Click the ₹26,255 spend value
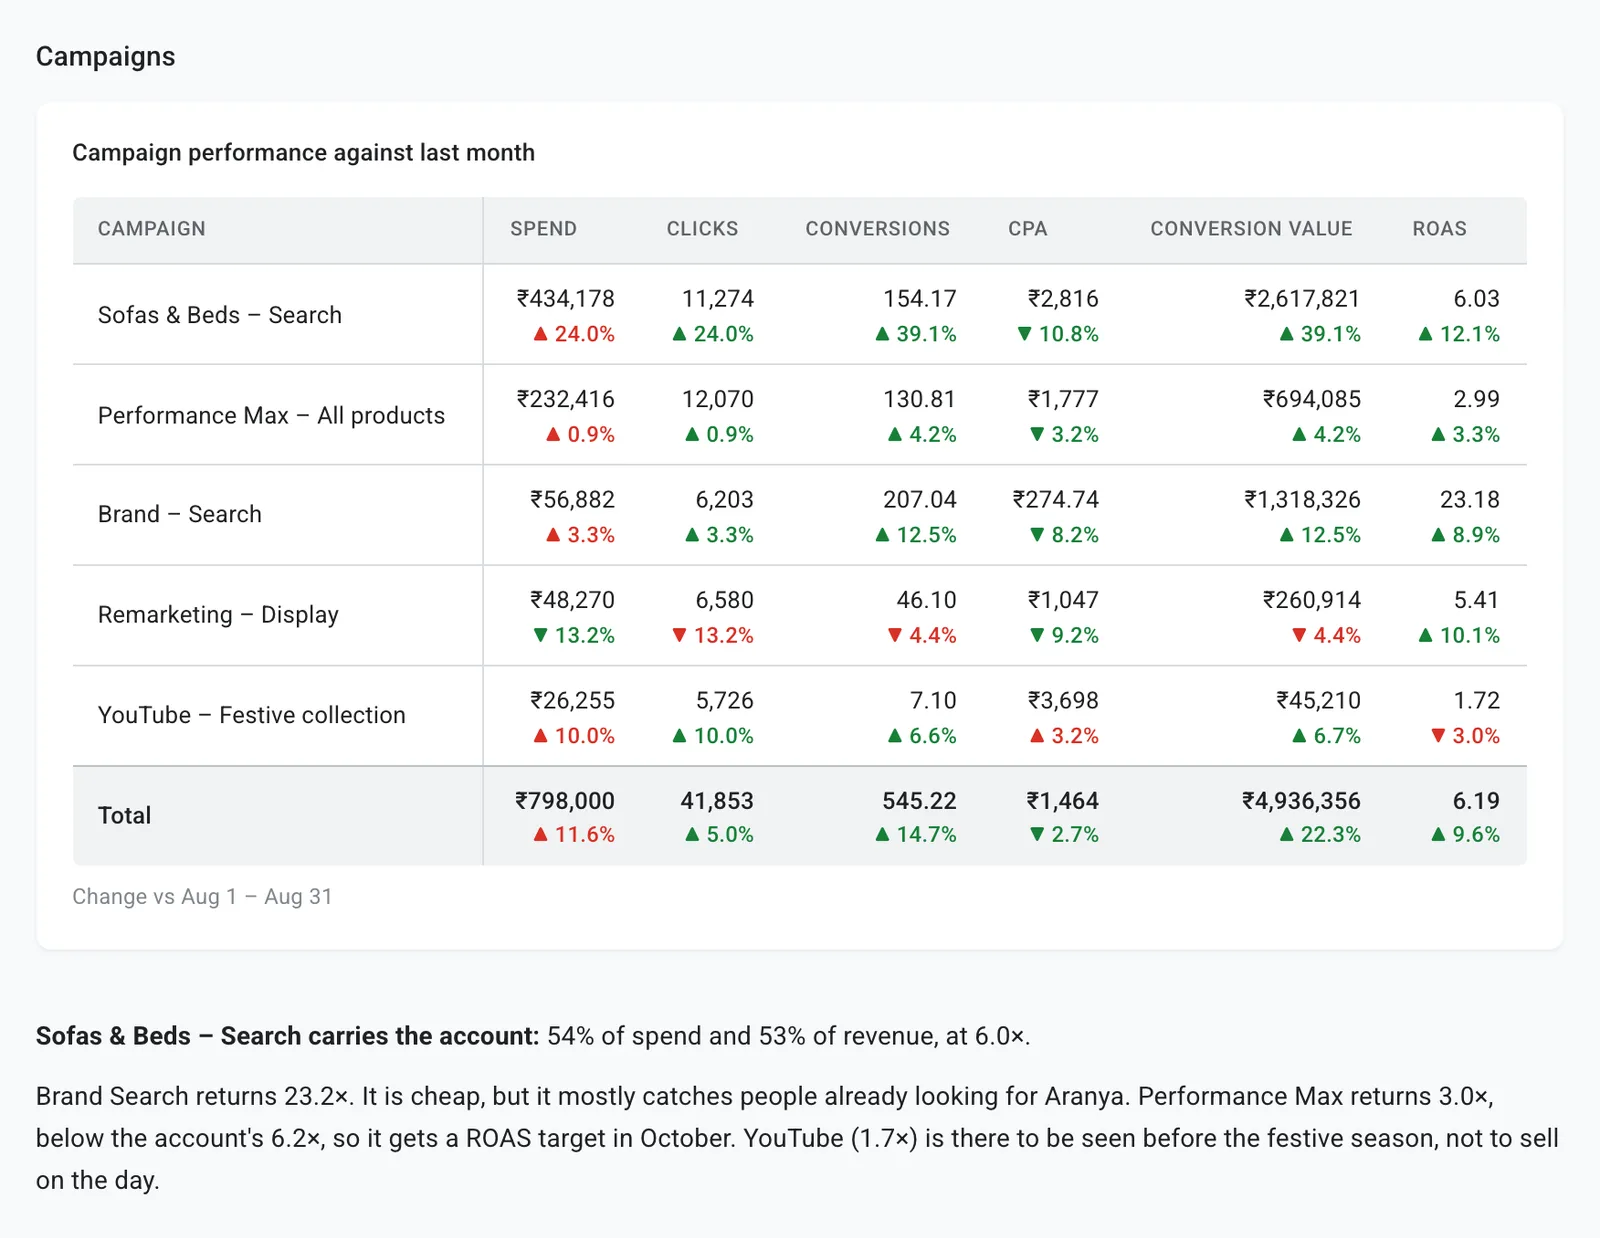The image size is (1600, 1238). pyautogui.click(x=572, y=700)
